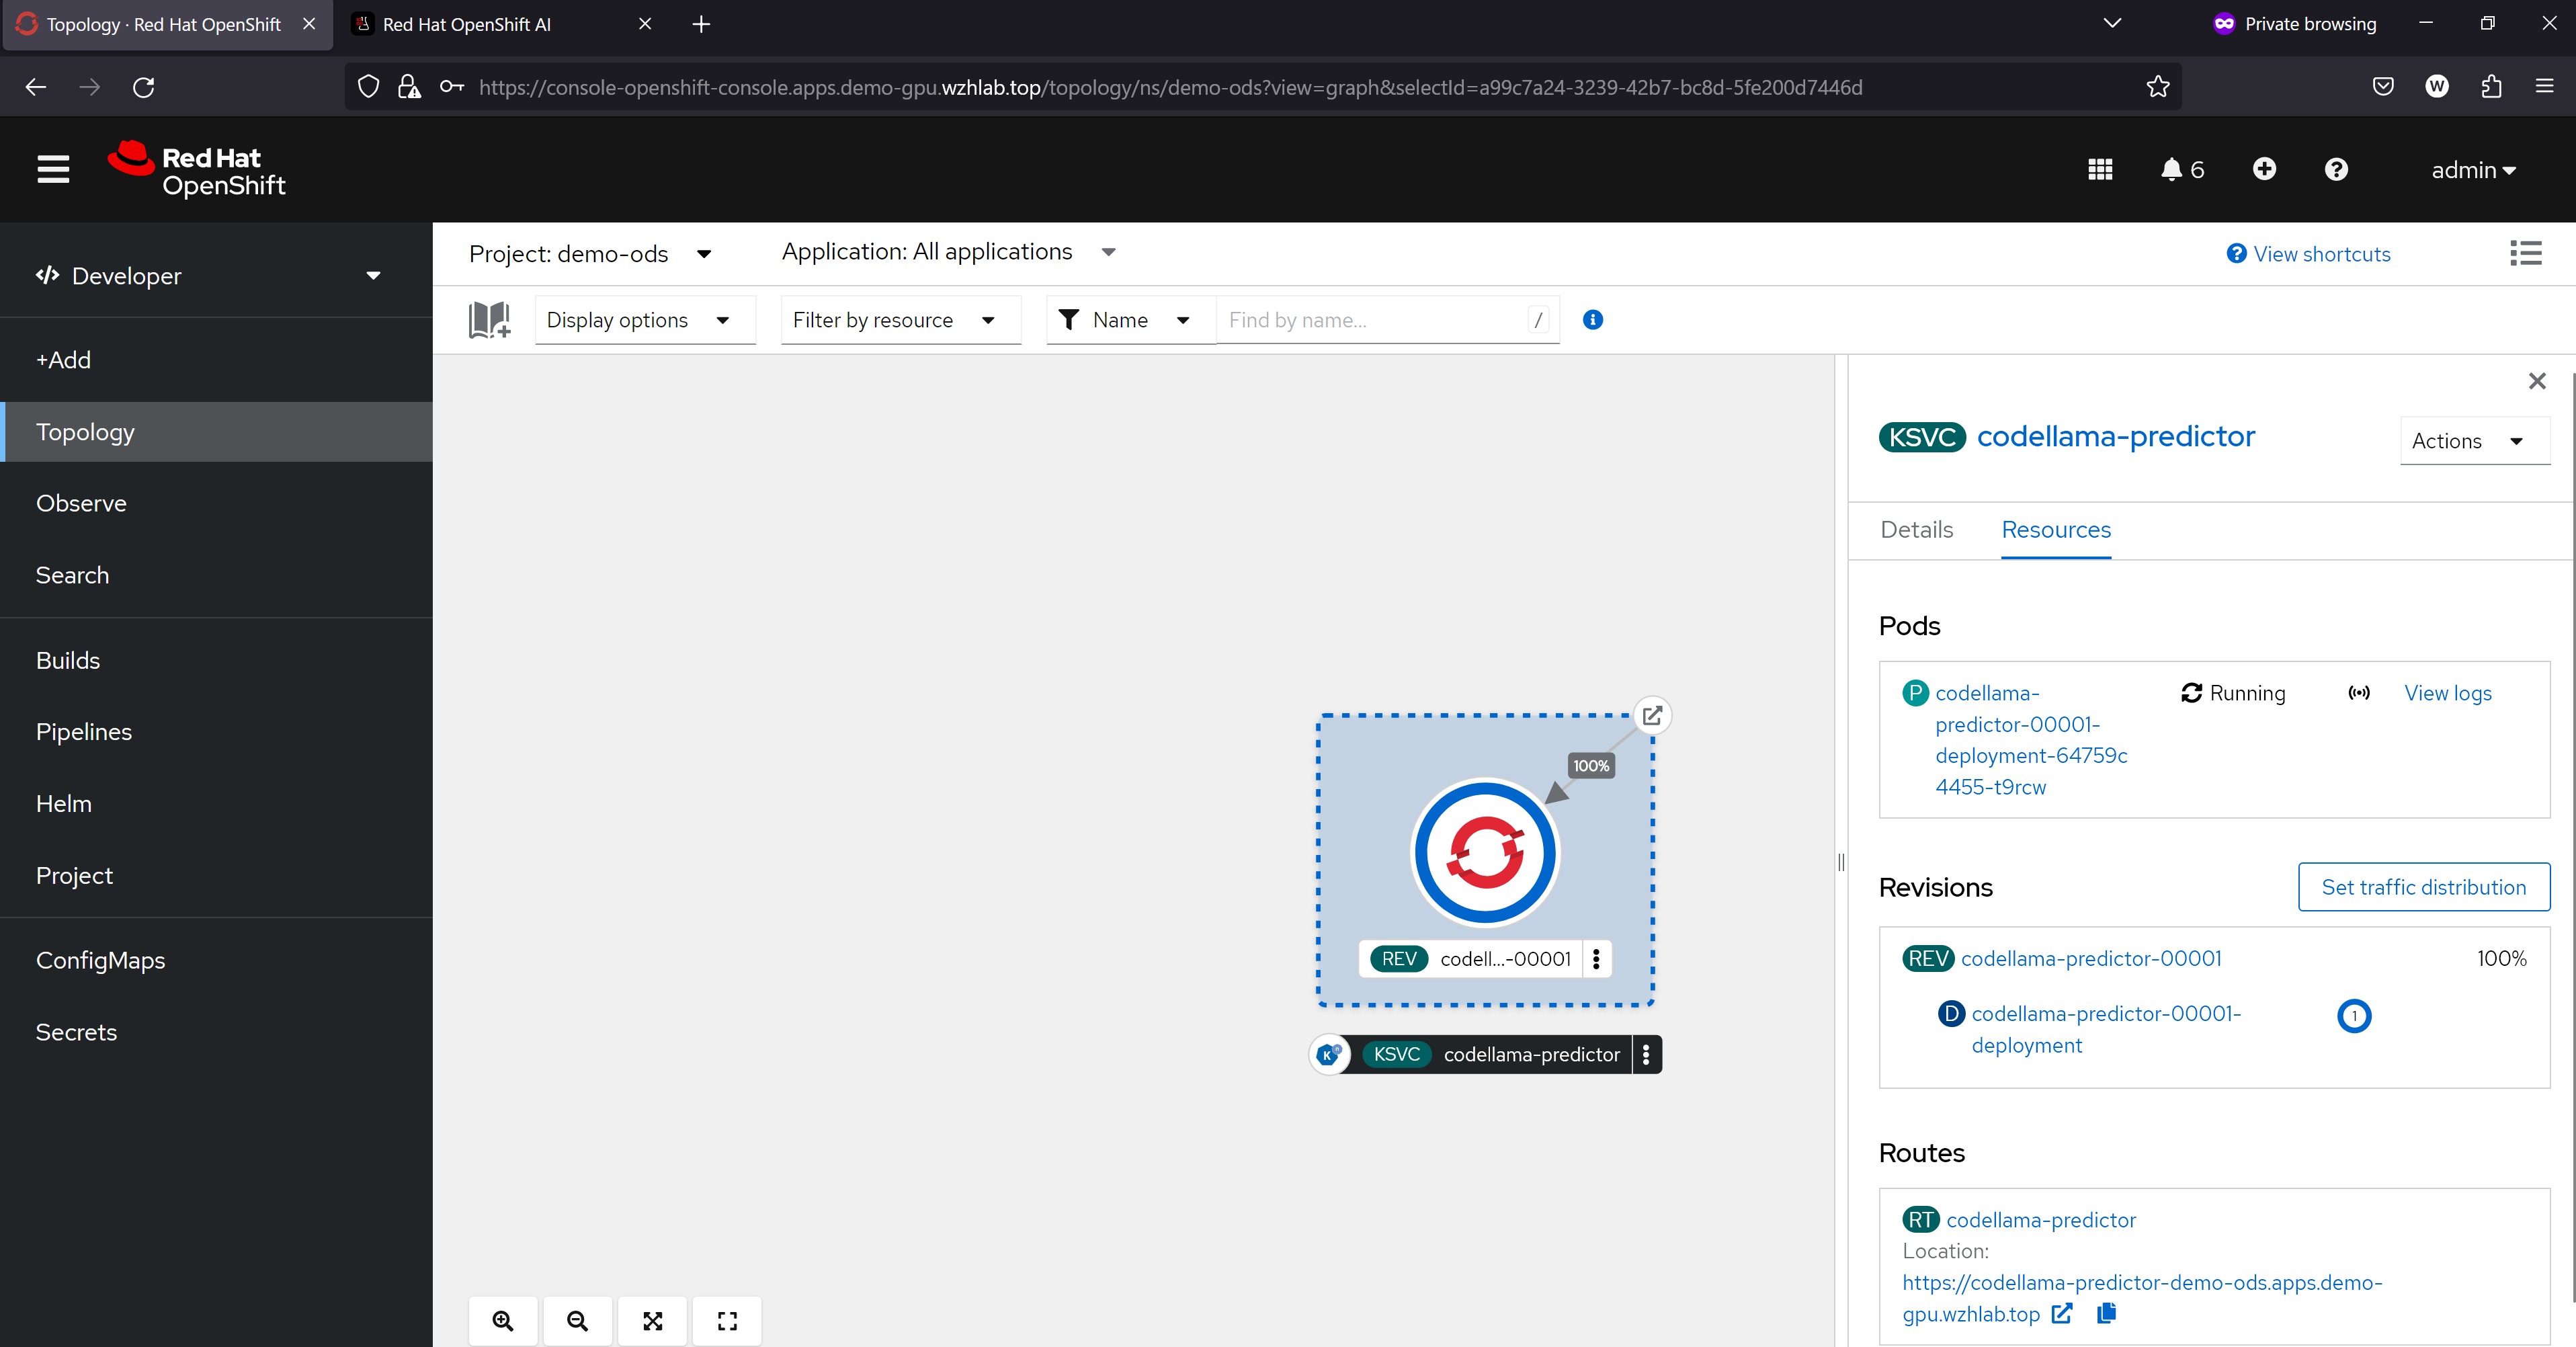Click the zoom in graph control

click(503, 1321)
